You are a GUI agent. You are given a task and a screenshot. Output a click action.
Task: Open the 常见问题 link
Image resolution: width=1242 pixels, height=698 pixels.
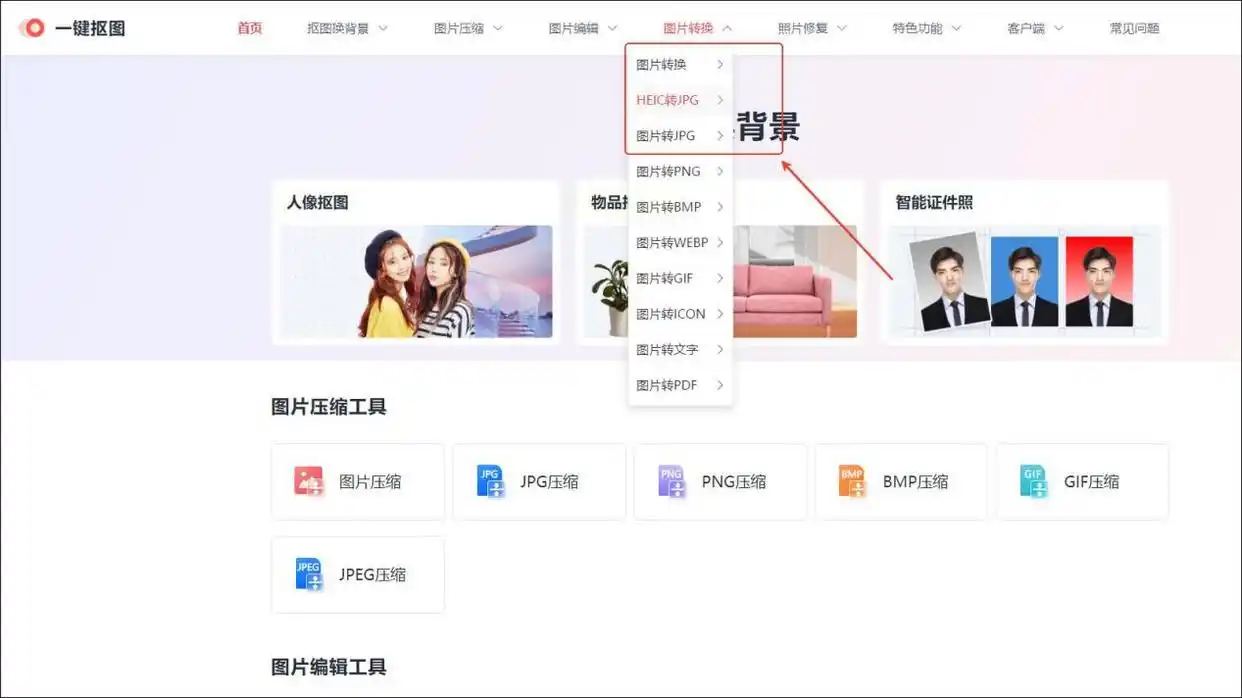click(1134, 28)
